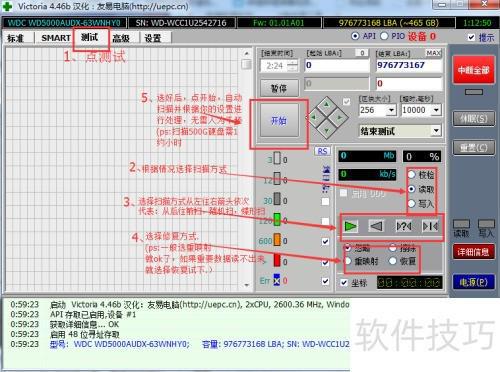The image size is (500, 372).
Task: Select the 读取 (read) radio button
Action: [412, 189]
